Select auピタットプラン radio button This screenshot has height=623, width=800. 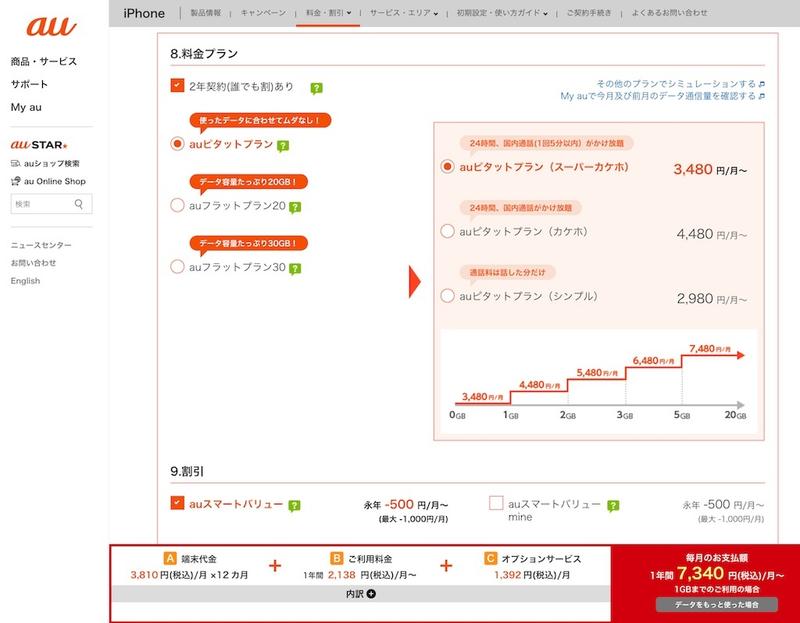click(x=177, y=144)
